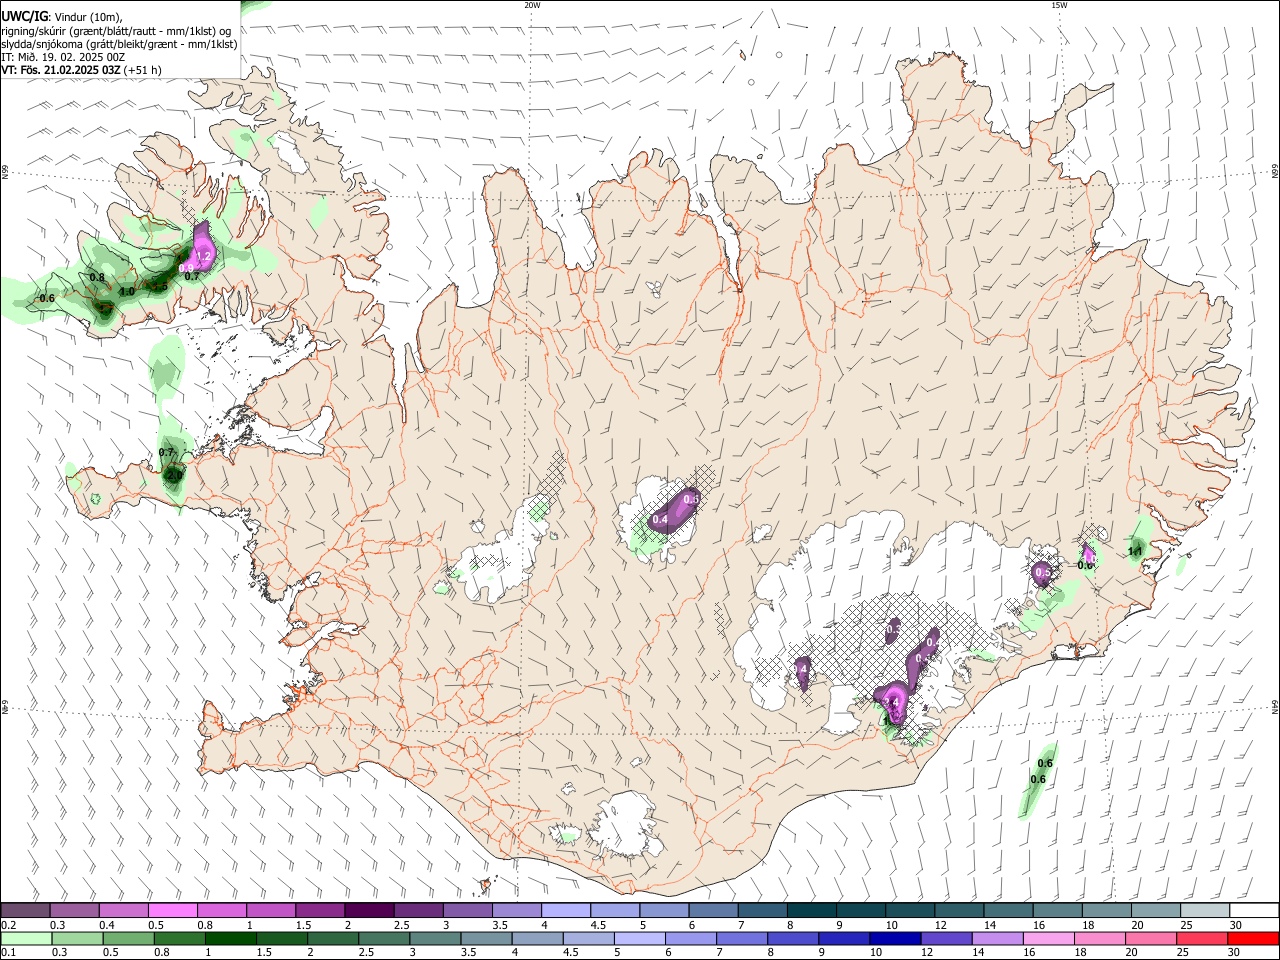Pick the white upper swatch after 30
Viewport: 1280px width, 960px height.
(1254, 911)
